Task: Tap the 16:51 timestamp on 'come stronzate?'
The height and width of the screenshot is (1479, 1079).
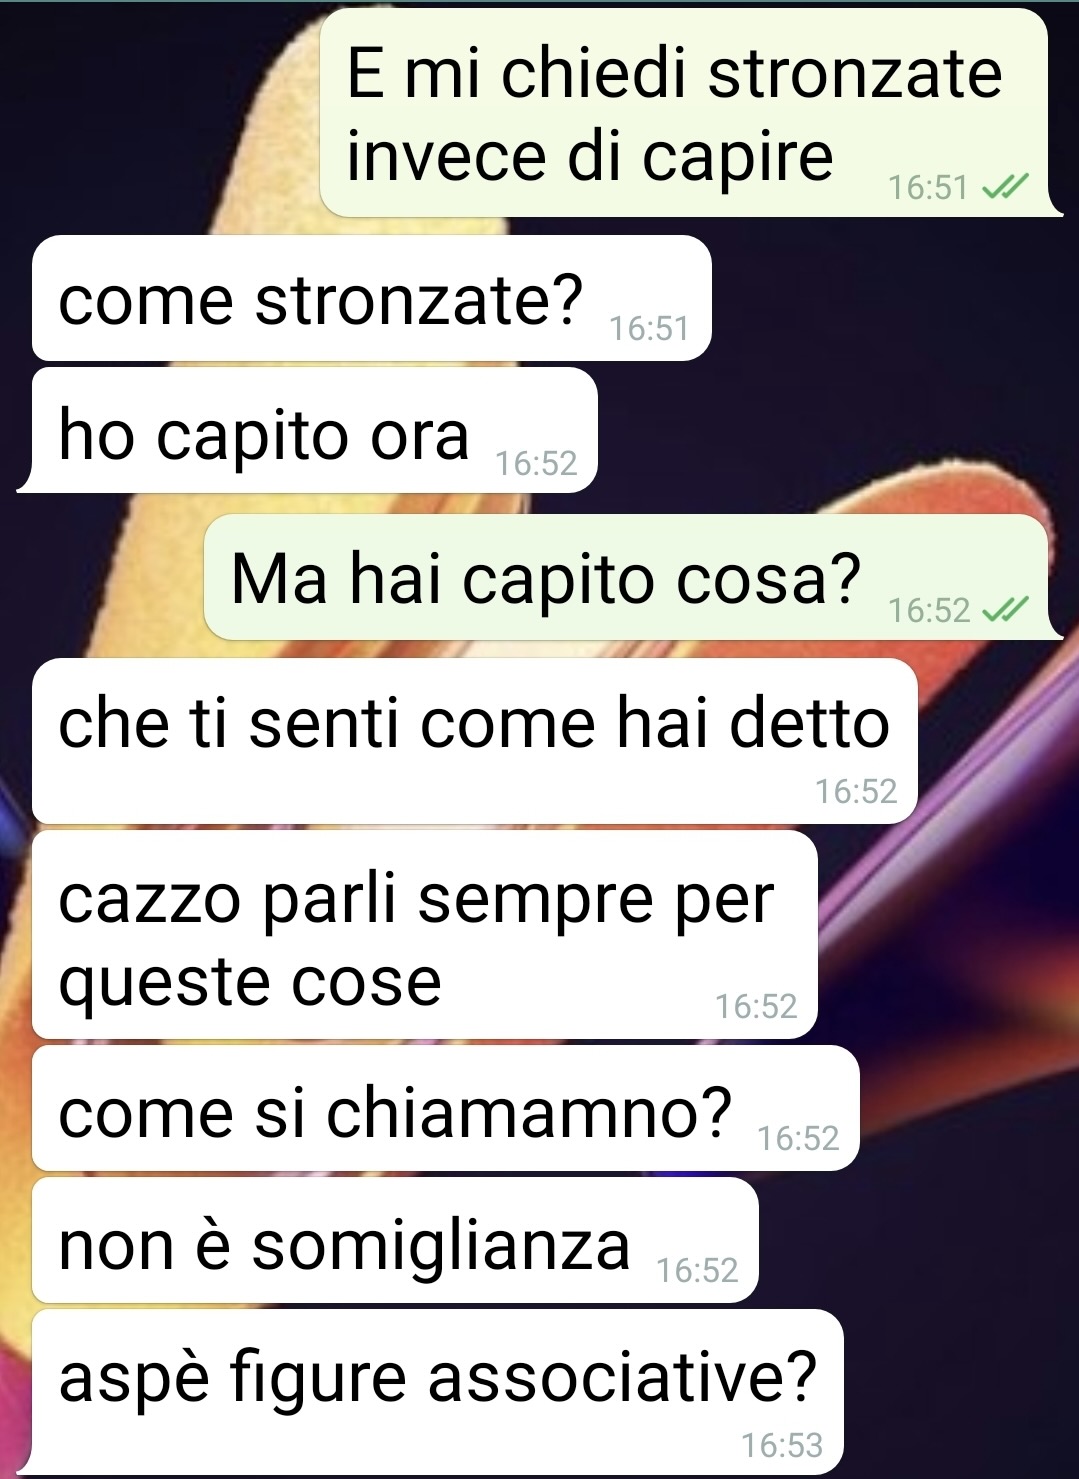Action: (x=649, y=328)
